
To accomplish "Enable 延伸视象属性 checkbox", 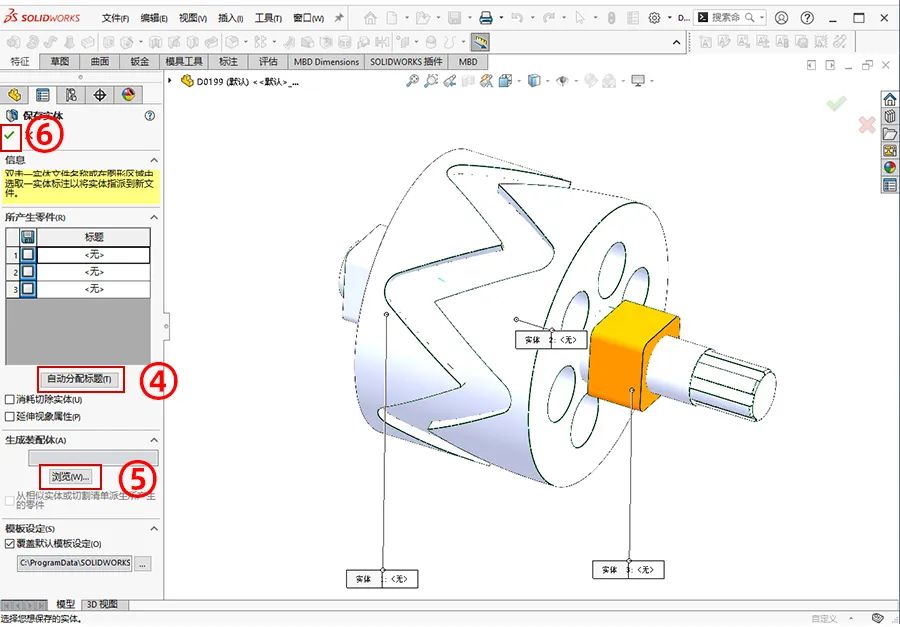I will pyautogui.click(x=10, y=416).
